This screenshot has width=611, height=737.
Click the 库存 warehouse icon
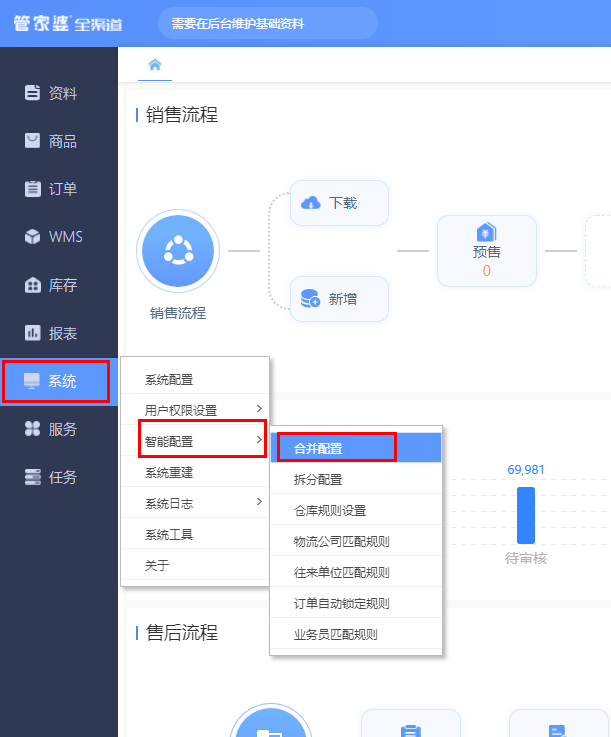32,285
